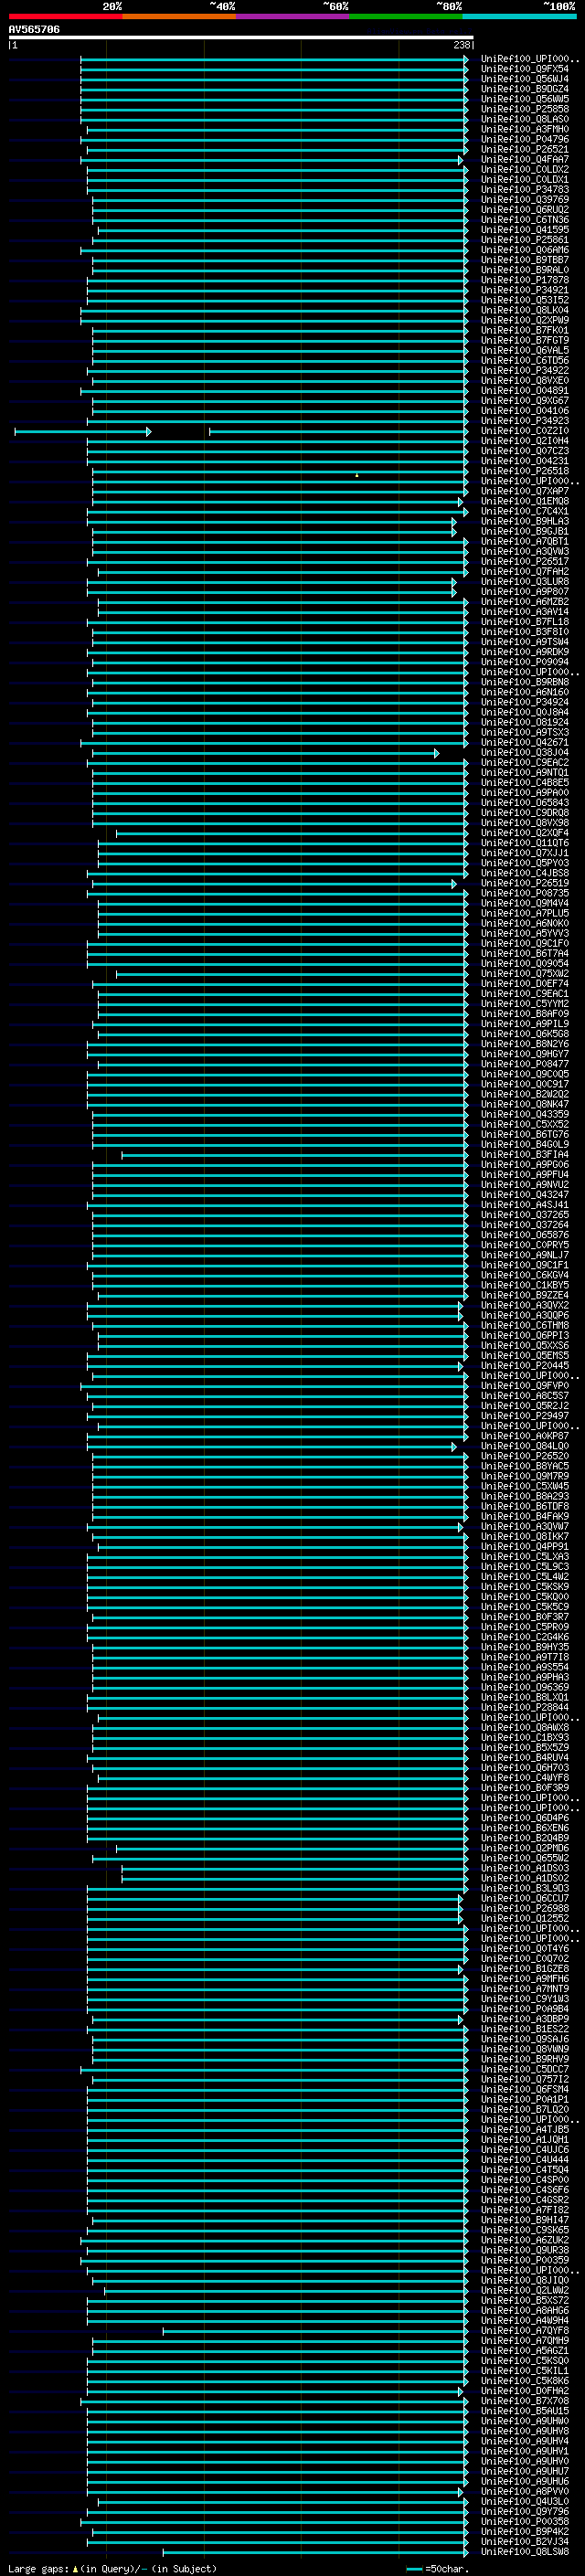585x2576 pixels.
Task: Select the UniRef100_P04796 label
Action: pos(524,139)
